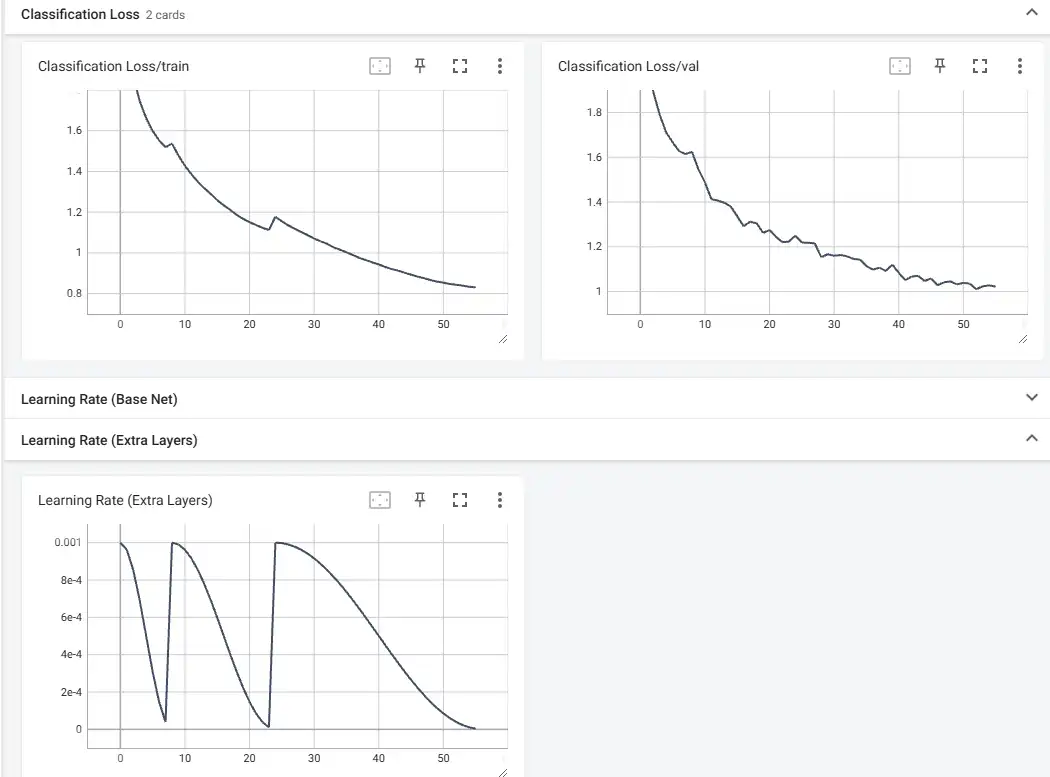The height and width of the screenshot is (777, 1050).
Task: Open three-dot menu on Learning Rate (Extra Layers) card
Action: pos(500,500)
